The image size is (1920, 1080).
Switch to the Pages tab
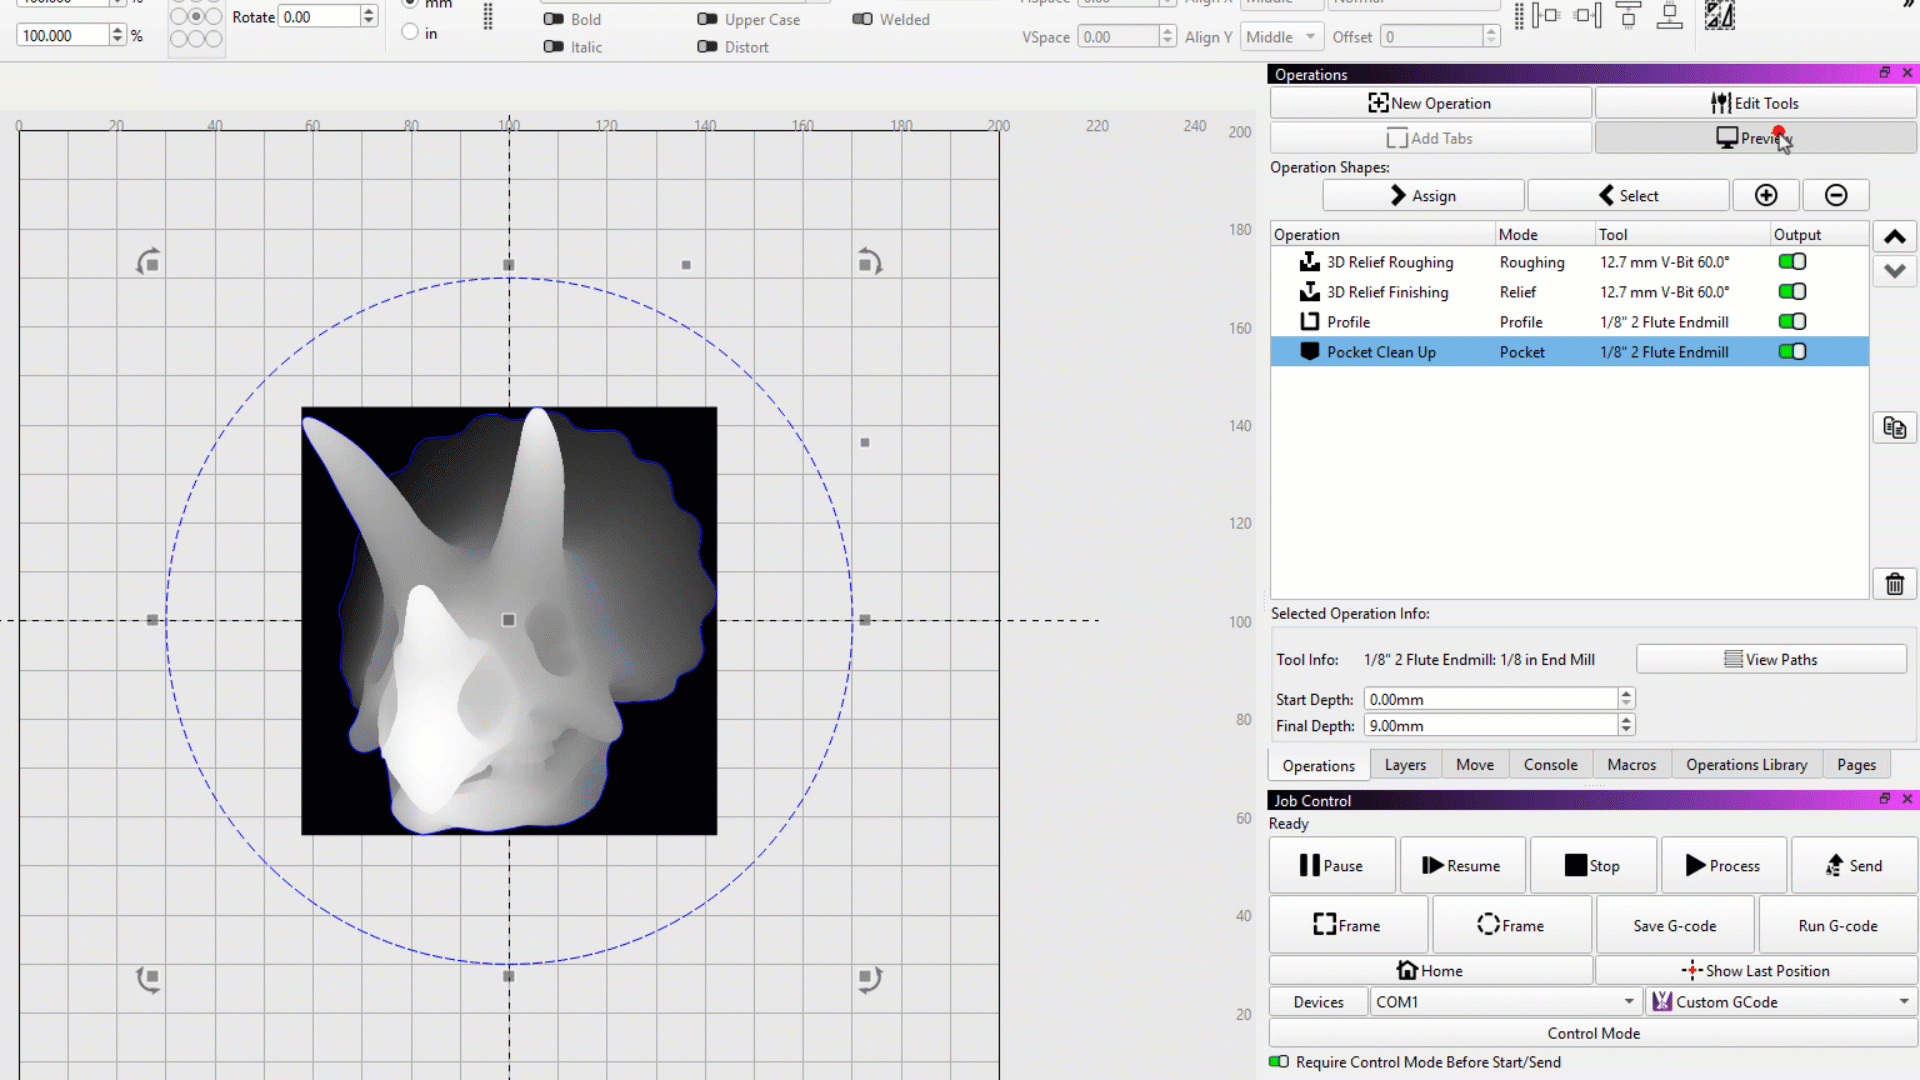pos(1856,765)
